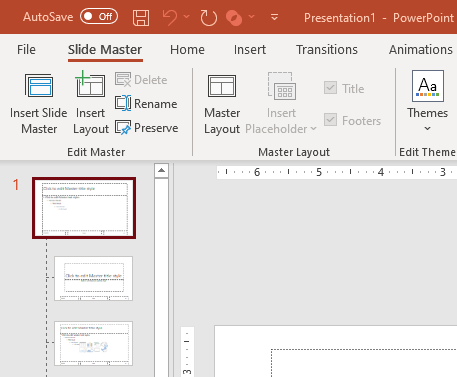Click the Redo/Repeat arrow icon
The image size is (457, 377).
209,17
